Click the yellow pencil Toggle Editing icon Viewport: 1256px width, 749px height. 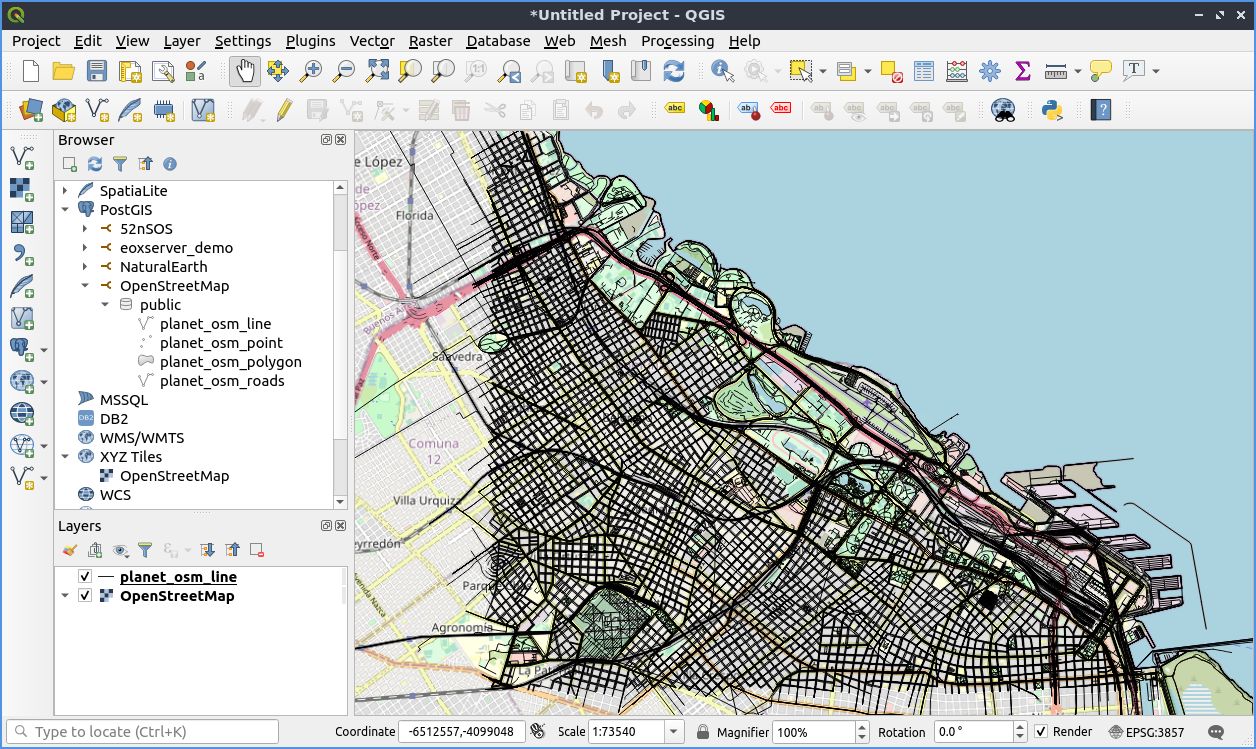[x=284, y=109]
